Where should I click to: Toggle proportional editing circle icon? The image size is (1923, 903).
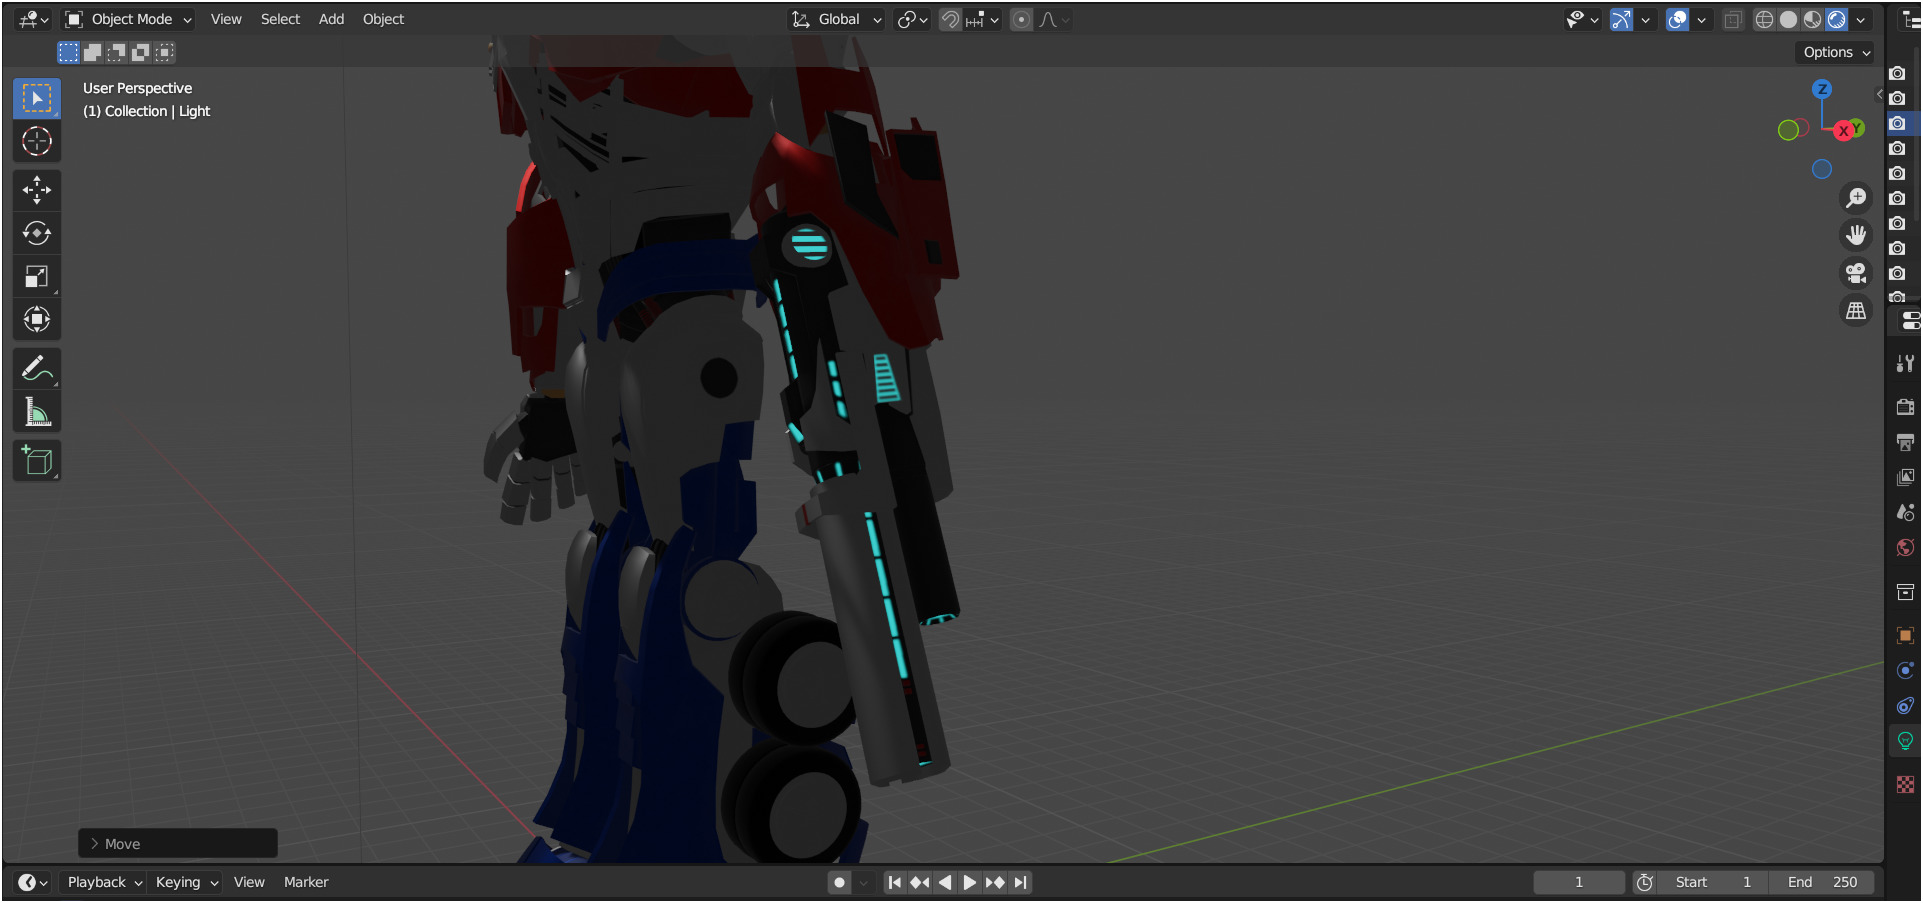pyautogui.click(x=1021, y=19)
